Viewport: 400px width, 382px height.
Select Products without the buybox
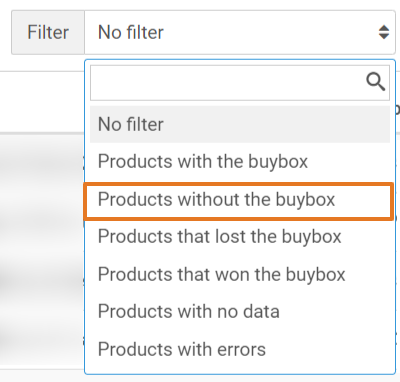[239, 201]
